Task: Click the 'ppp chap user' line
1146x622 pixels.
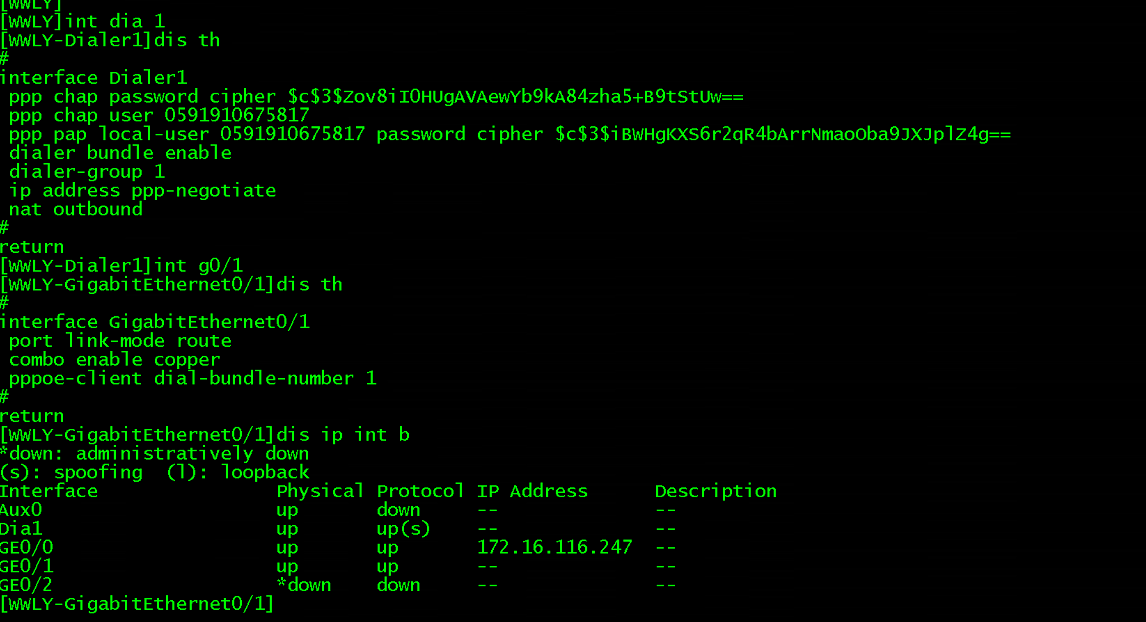Action: (x=159, y=115)
